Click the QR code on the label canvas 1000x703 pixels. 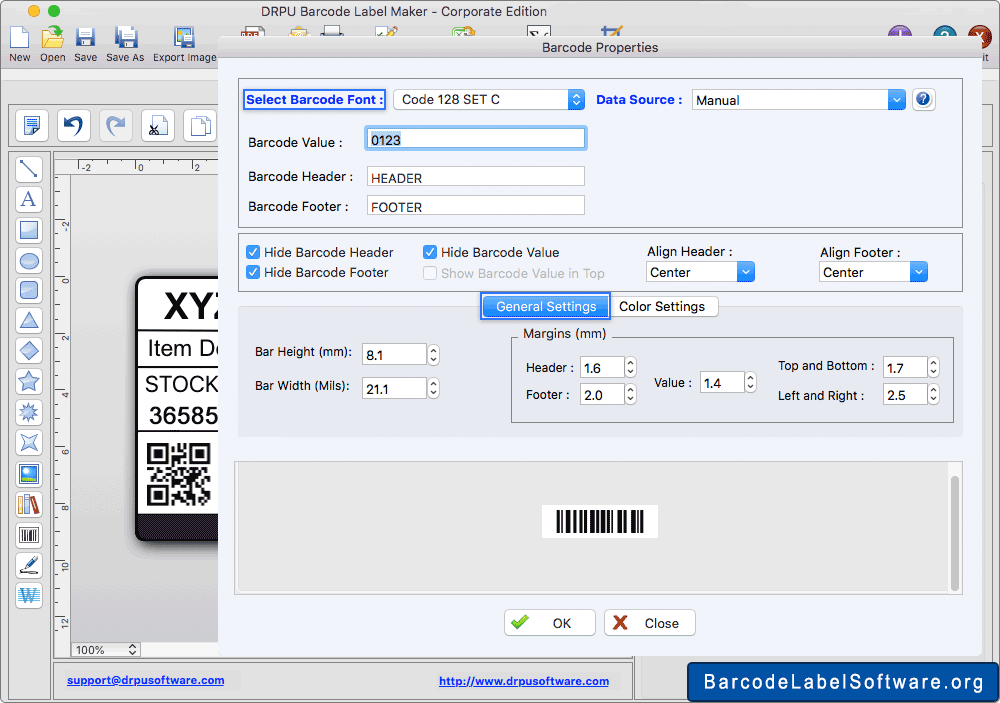pyautogui.click(x=179, y=475)
